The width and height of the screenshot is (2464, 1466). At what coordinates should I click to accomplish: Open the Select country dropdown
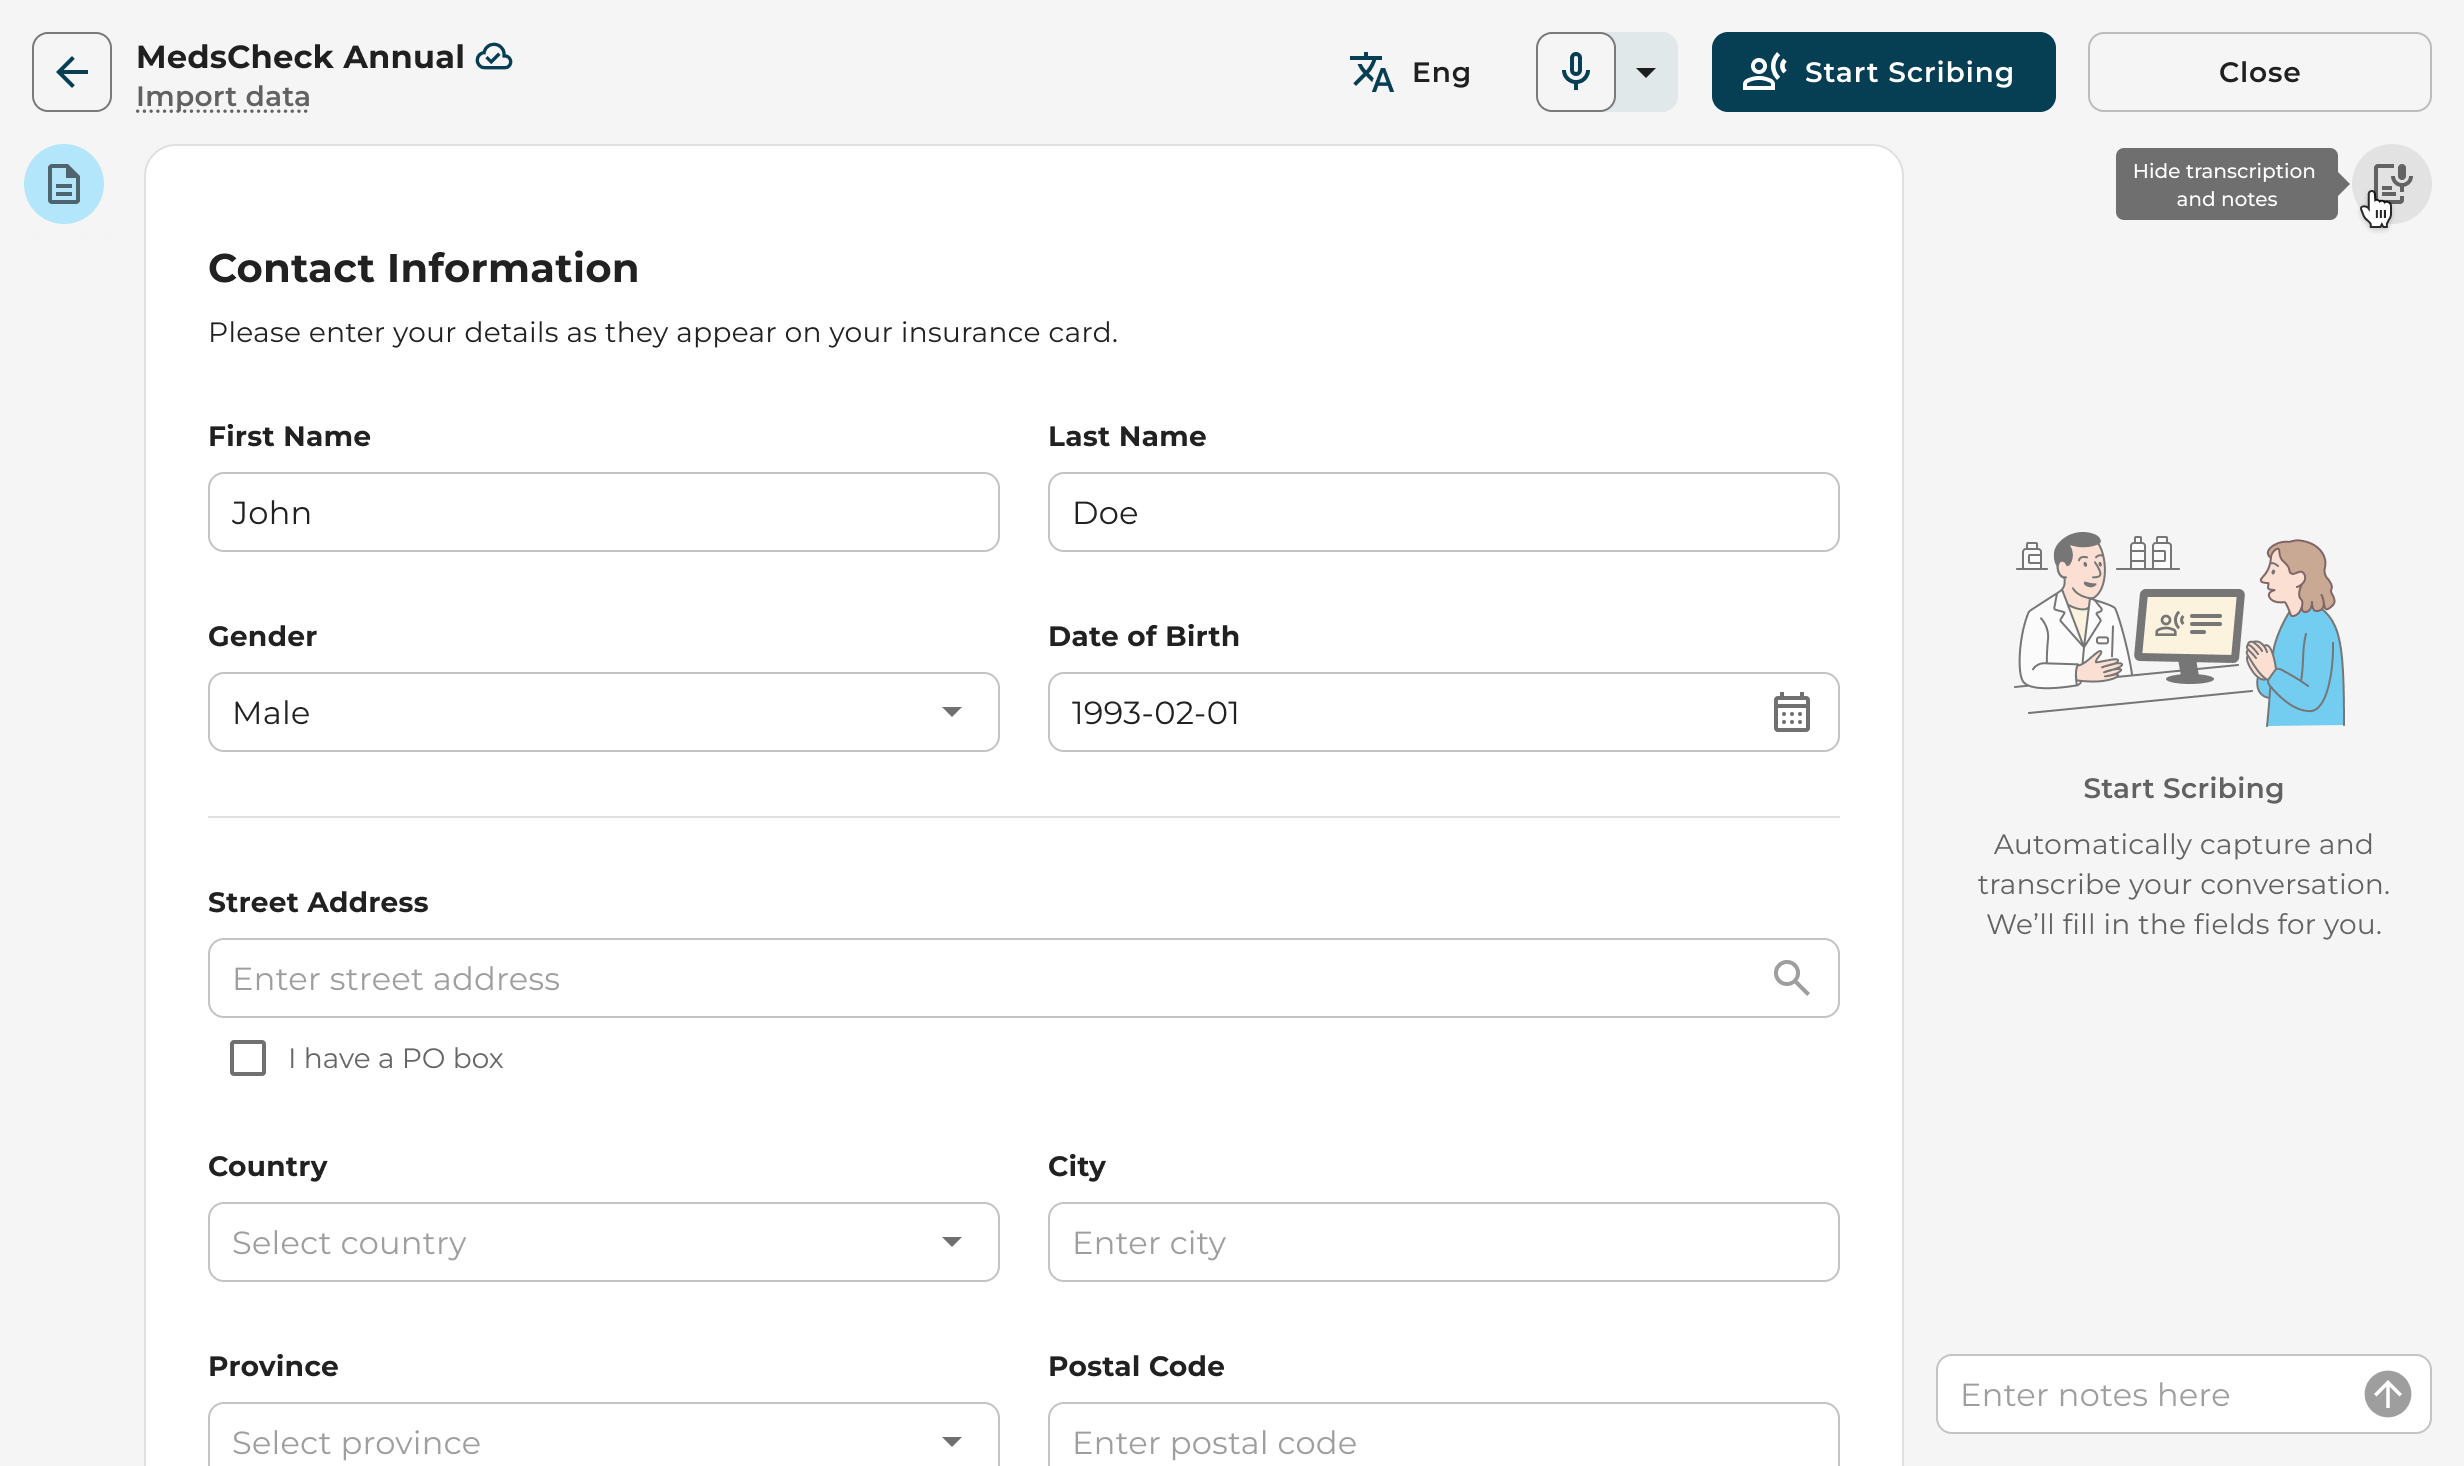[604, 1242]
